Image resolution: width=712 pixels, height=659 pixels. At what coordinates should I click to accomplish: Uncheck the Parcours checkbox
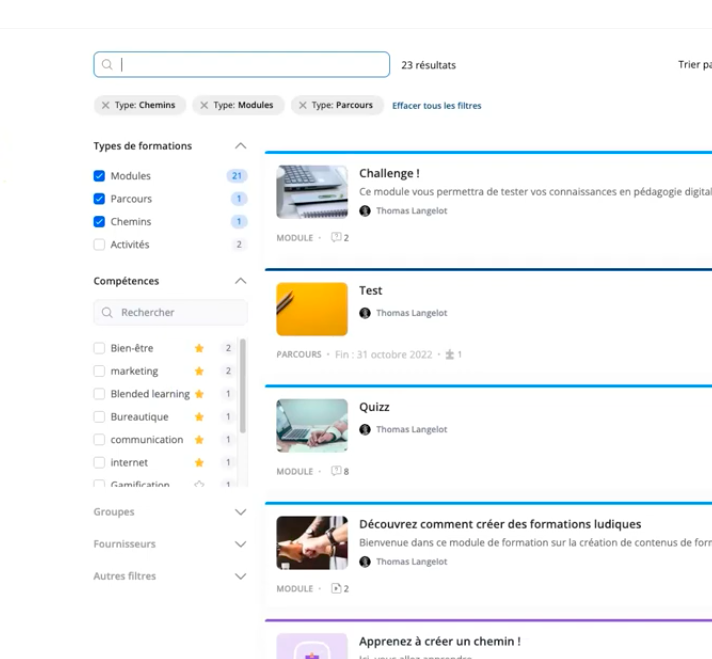[99, 198]
